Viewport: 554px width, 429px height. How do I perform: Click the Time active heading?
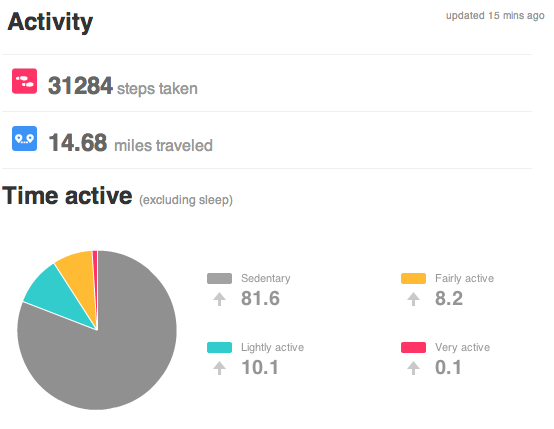[x=67, y=196]
